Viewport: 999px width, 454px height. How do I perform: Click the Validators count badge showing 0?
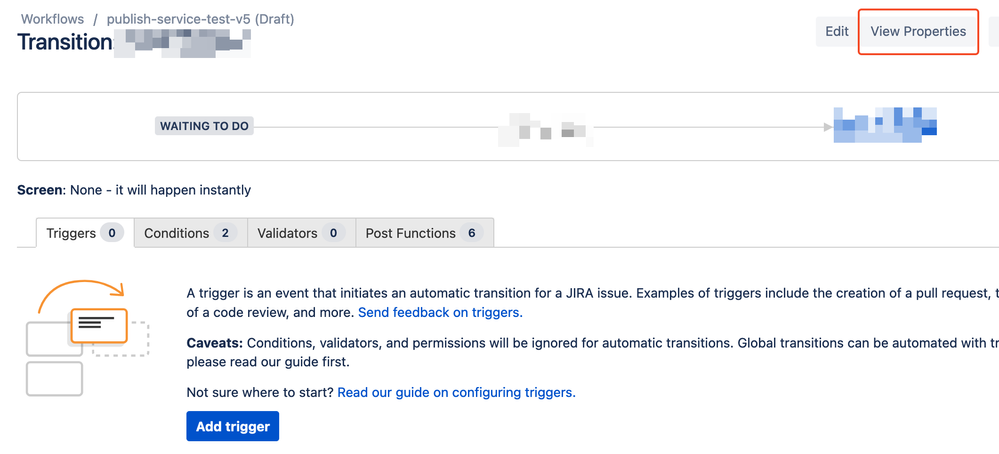[333, 233]
